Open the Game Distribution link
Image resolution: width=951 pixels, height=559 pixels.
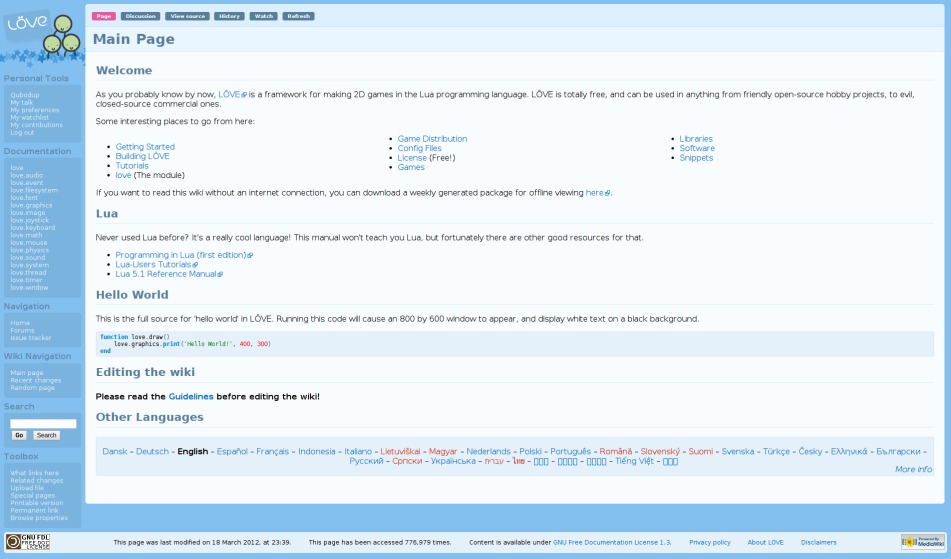[432, 139]
